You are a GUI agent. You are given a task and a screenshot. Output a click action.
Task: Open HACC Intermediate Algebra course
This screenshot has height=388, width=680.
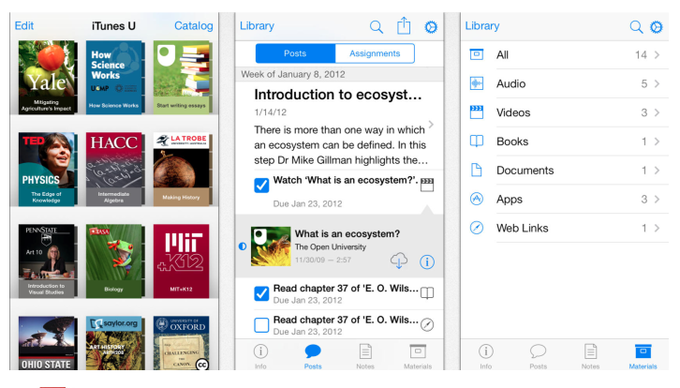[115, 169]
